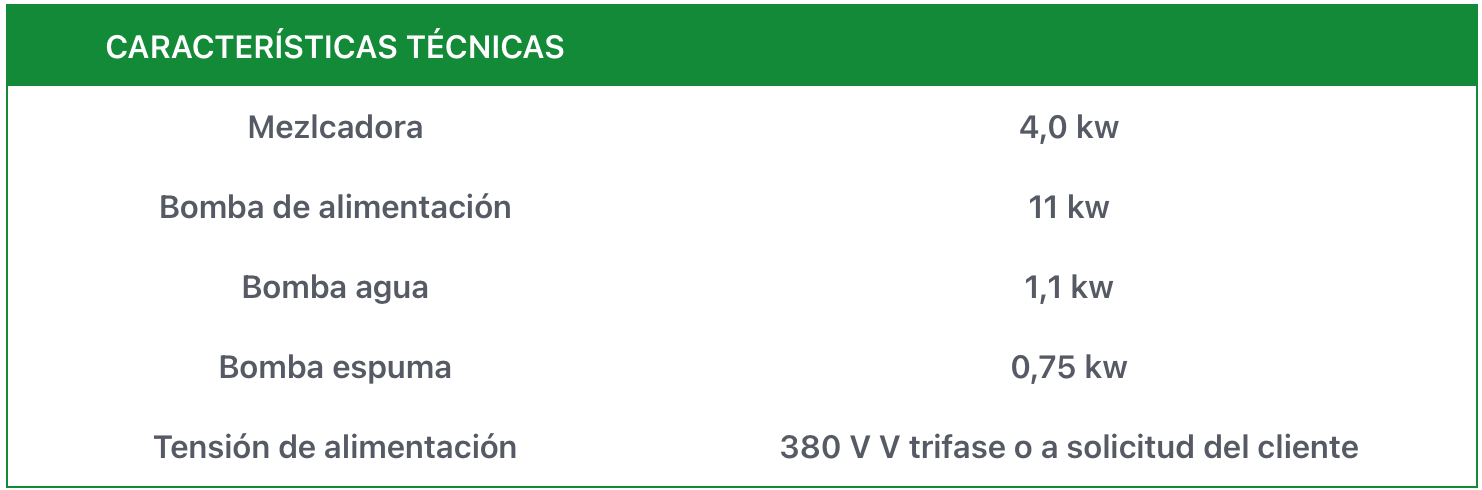
Task: Select the Bomba espuma label
Action: [x=335, y=367]
